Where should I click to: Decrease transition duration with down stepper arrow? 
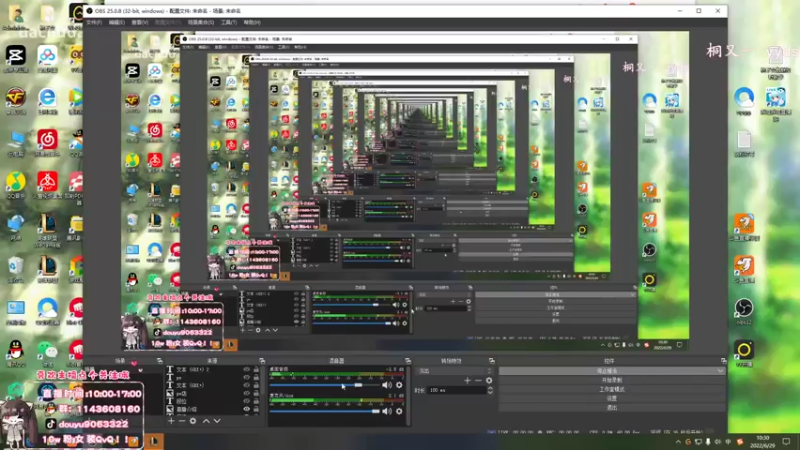click(x=490, y=392)
